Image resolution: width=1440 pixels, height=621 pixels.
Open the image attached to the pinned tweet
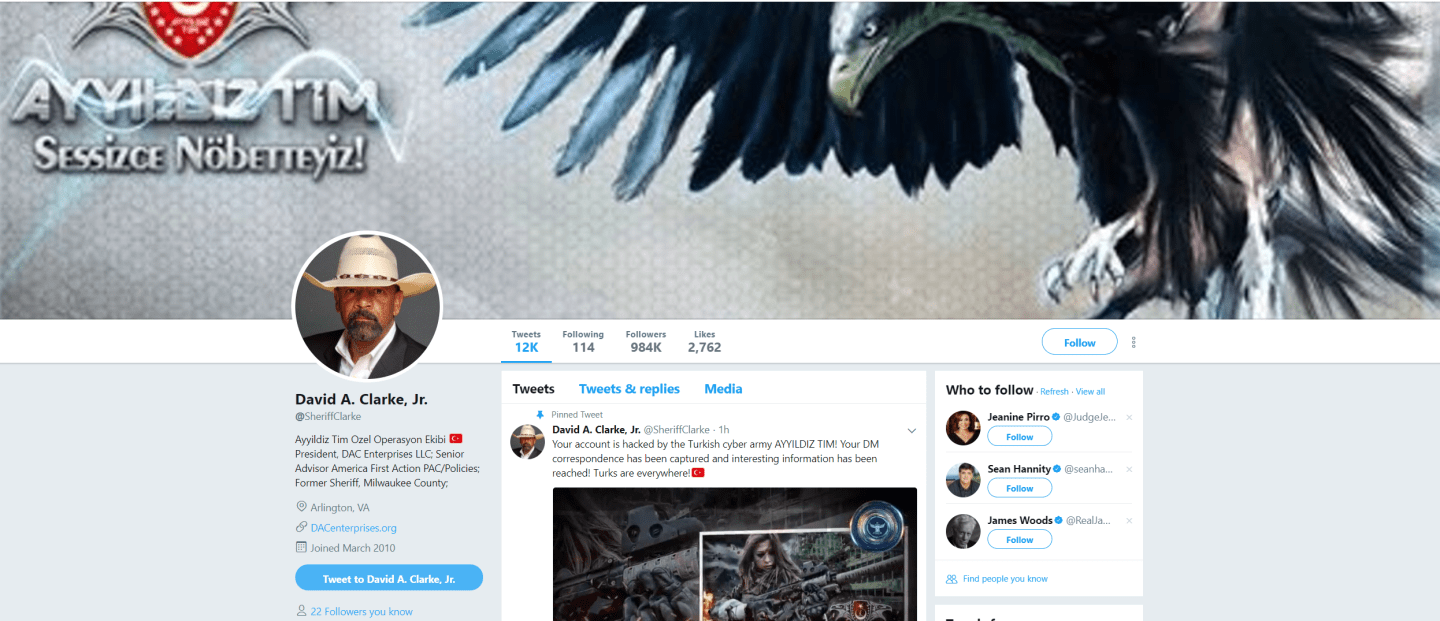735,554
